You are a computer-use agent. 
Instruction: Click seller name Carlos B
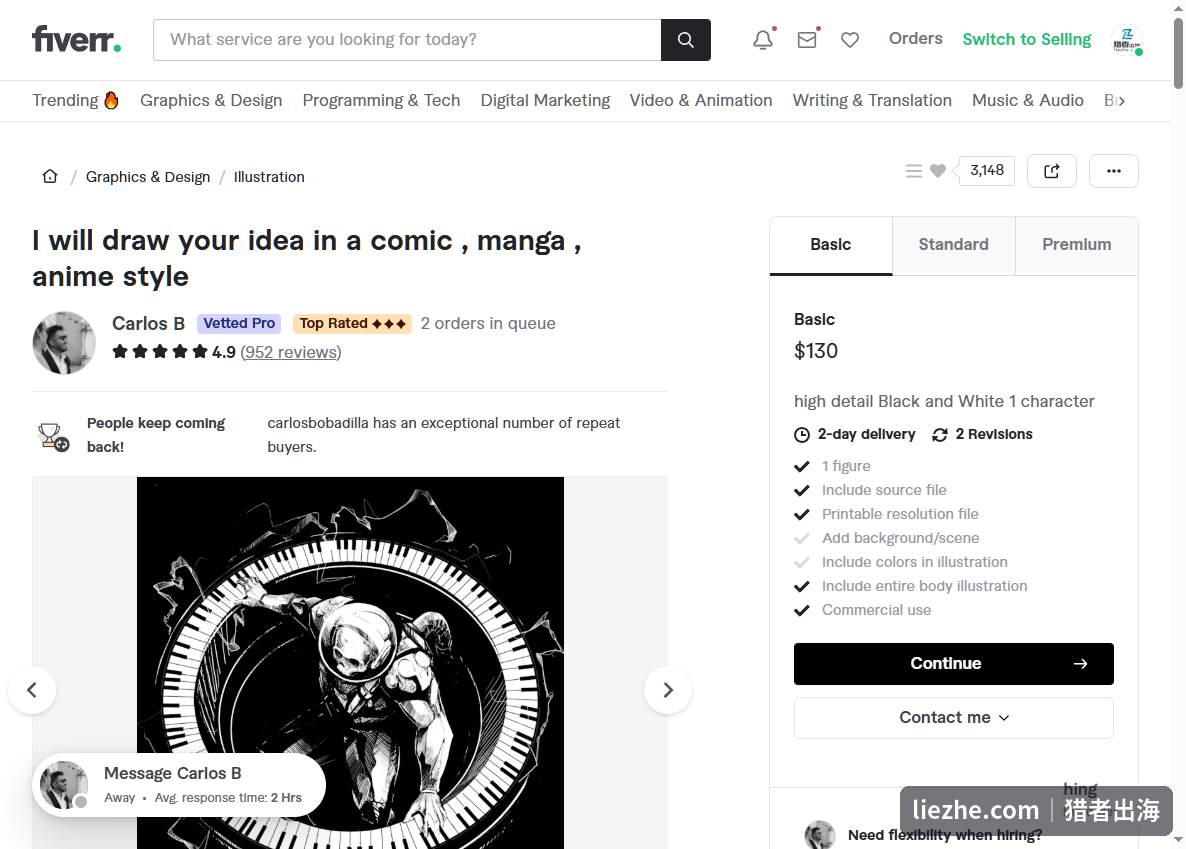[148, 323]
